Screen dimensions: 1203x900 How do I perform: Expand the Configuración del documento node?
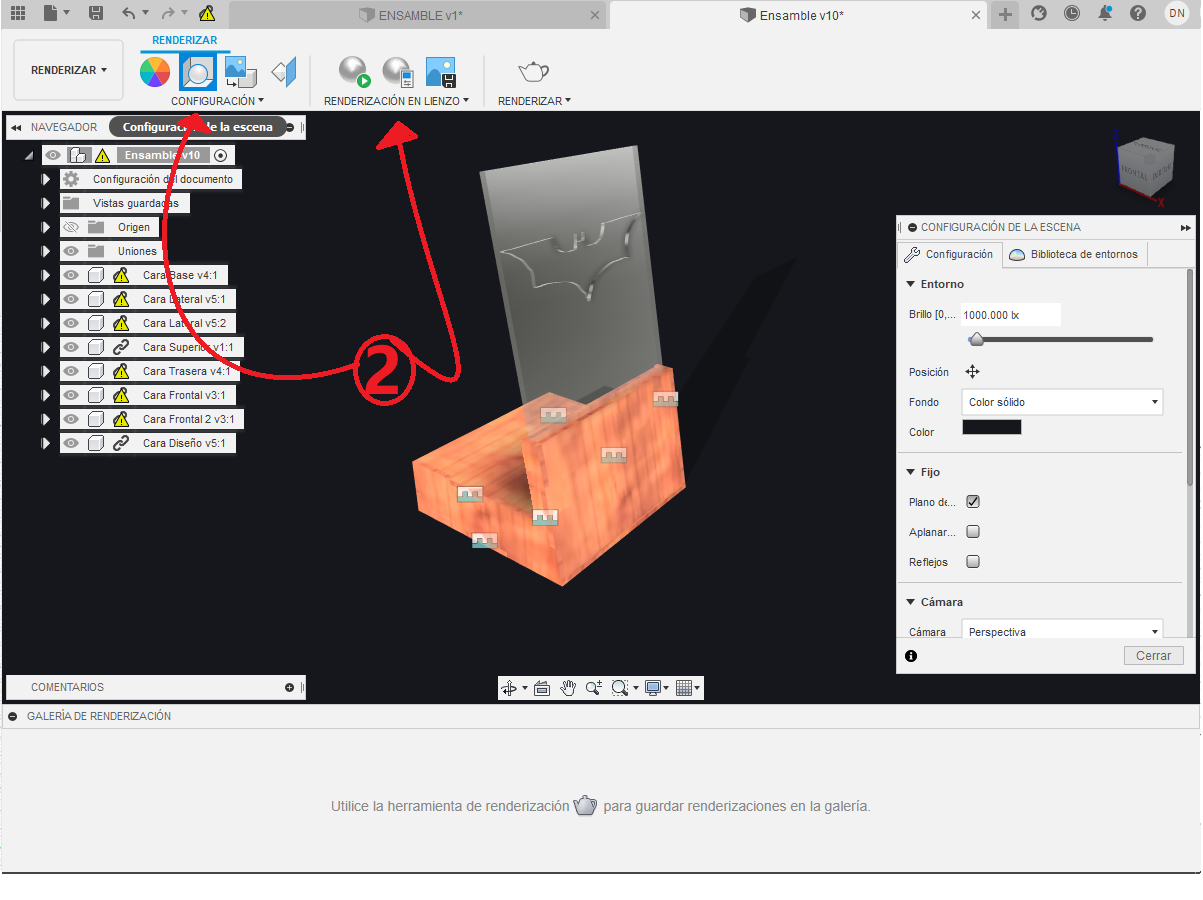point(45,179)
